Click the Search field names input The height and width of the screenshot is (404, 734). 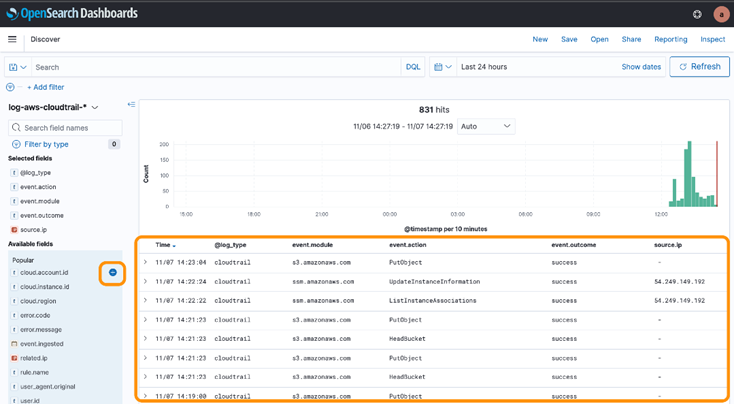65,127
